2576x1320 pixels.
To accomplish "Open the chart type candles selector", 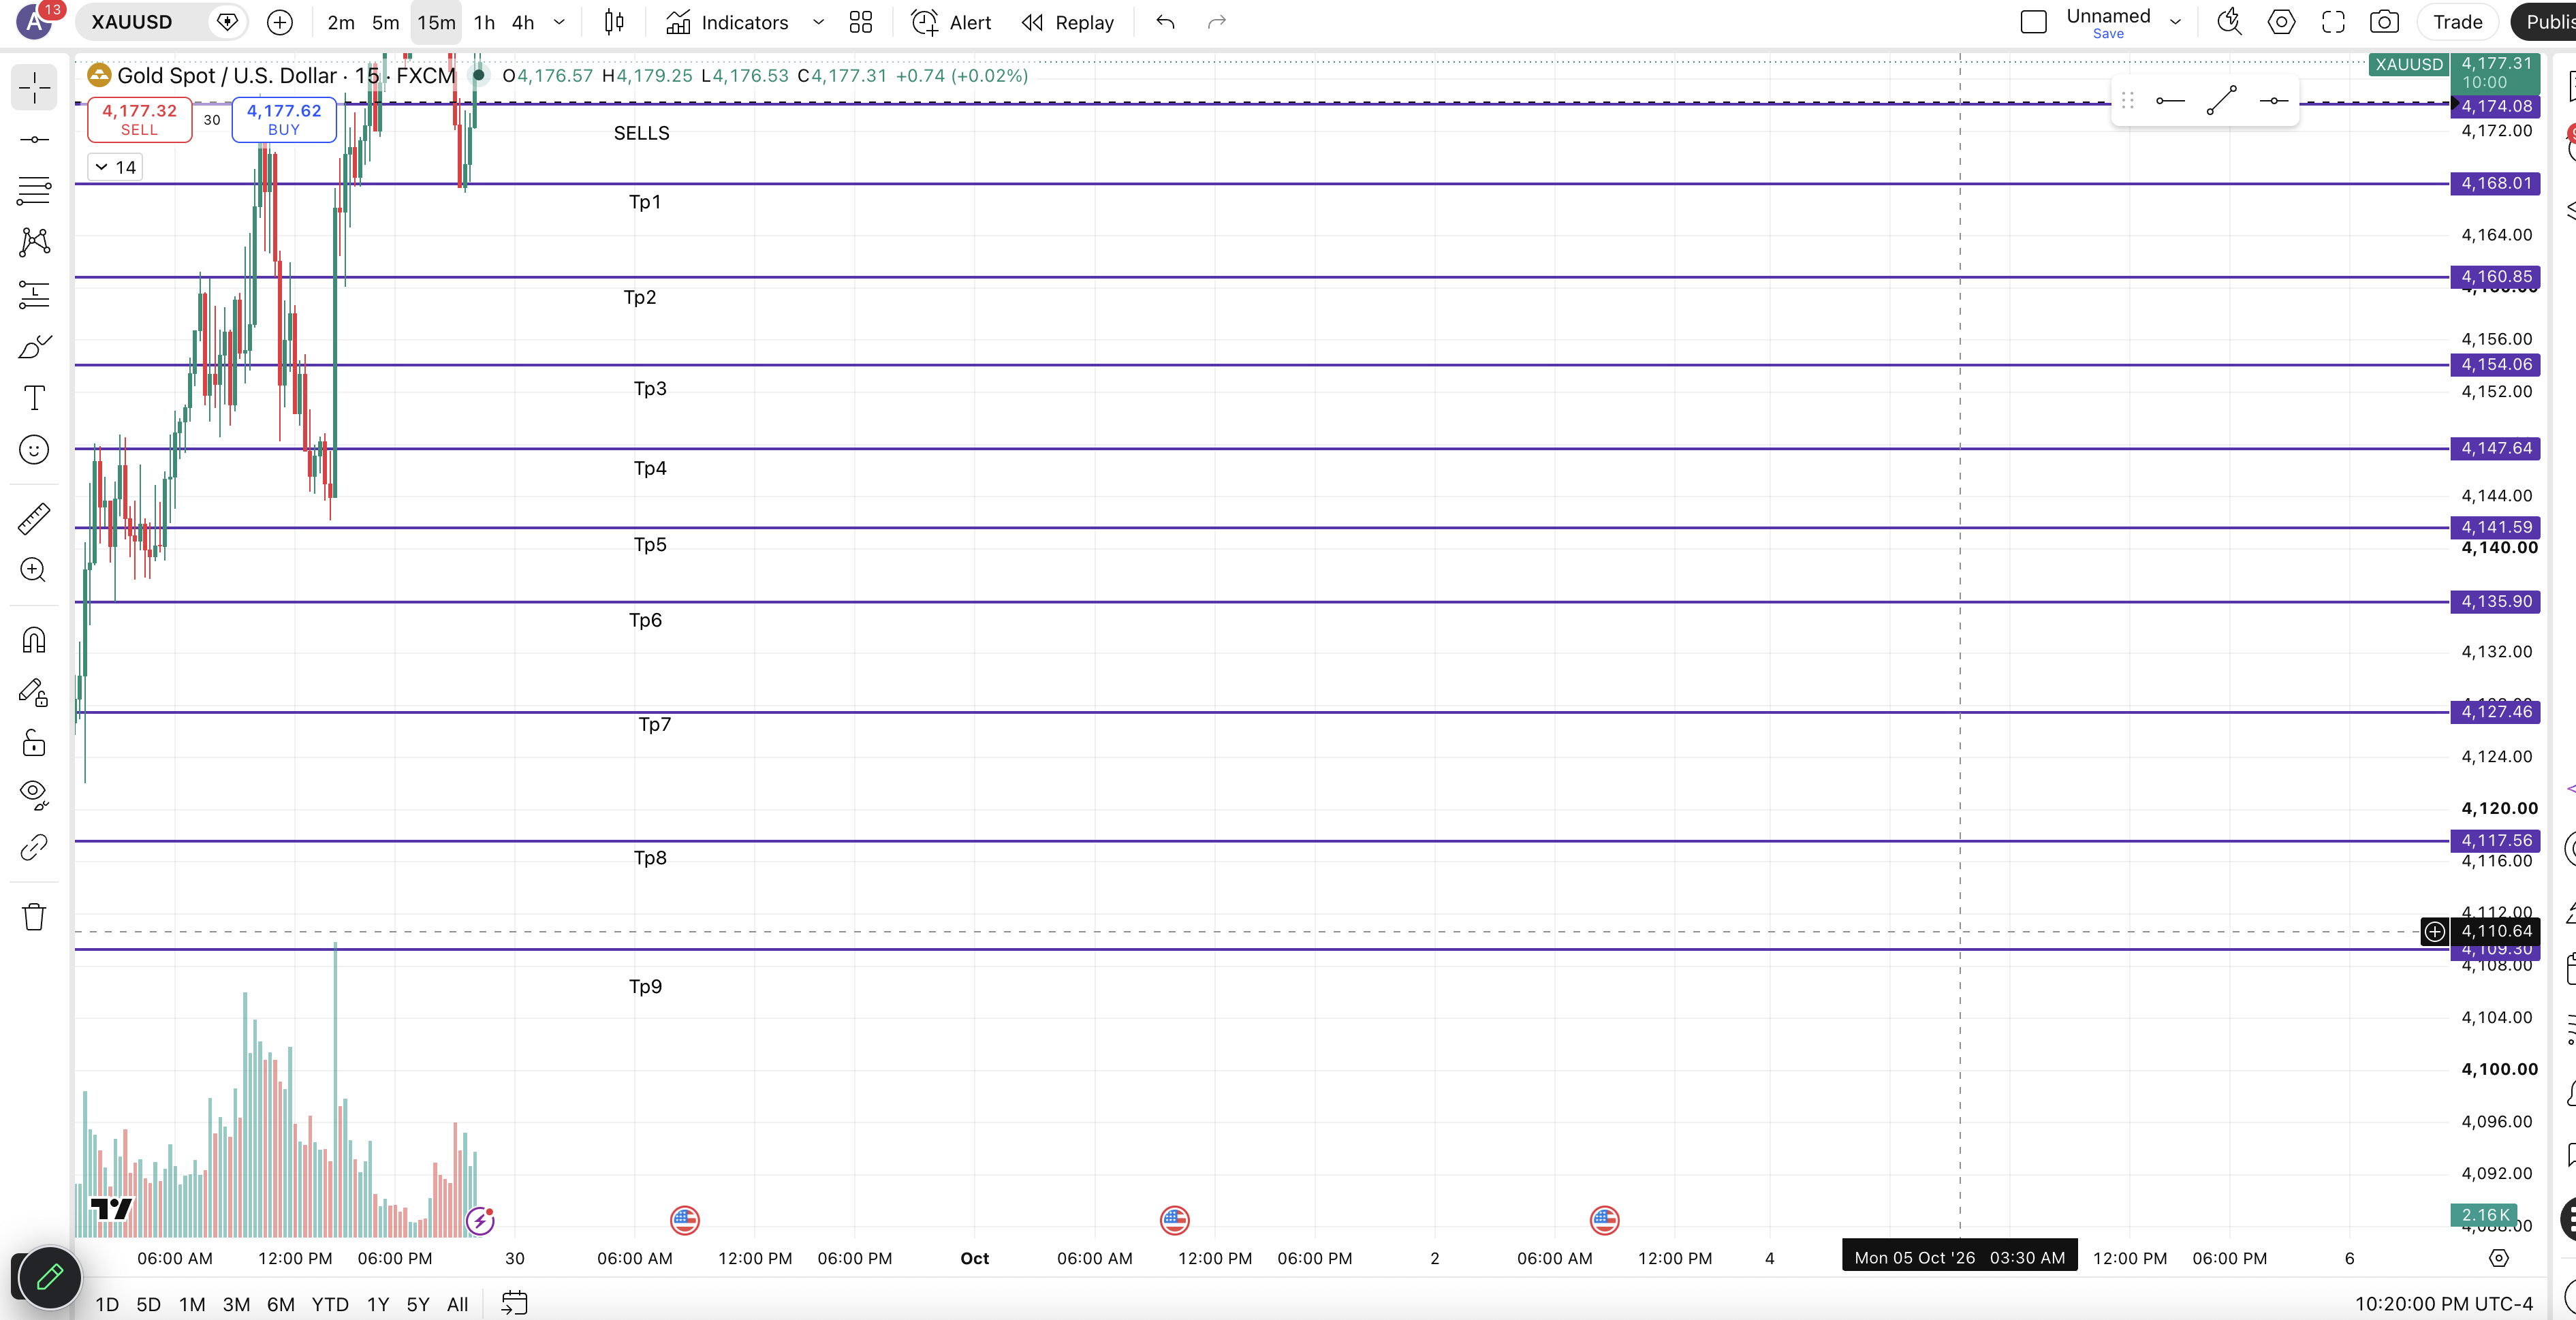I will (x=615, y=22).
